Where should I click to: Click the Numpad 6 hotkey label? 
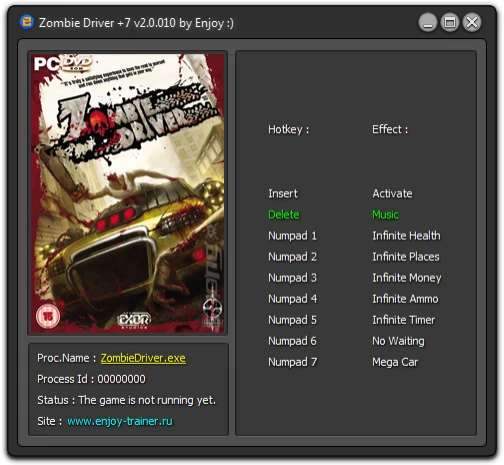[x=292, y=341]
